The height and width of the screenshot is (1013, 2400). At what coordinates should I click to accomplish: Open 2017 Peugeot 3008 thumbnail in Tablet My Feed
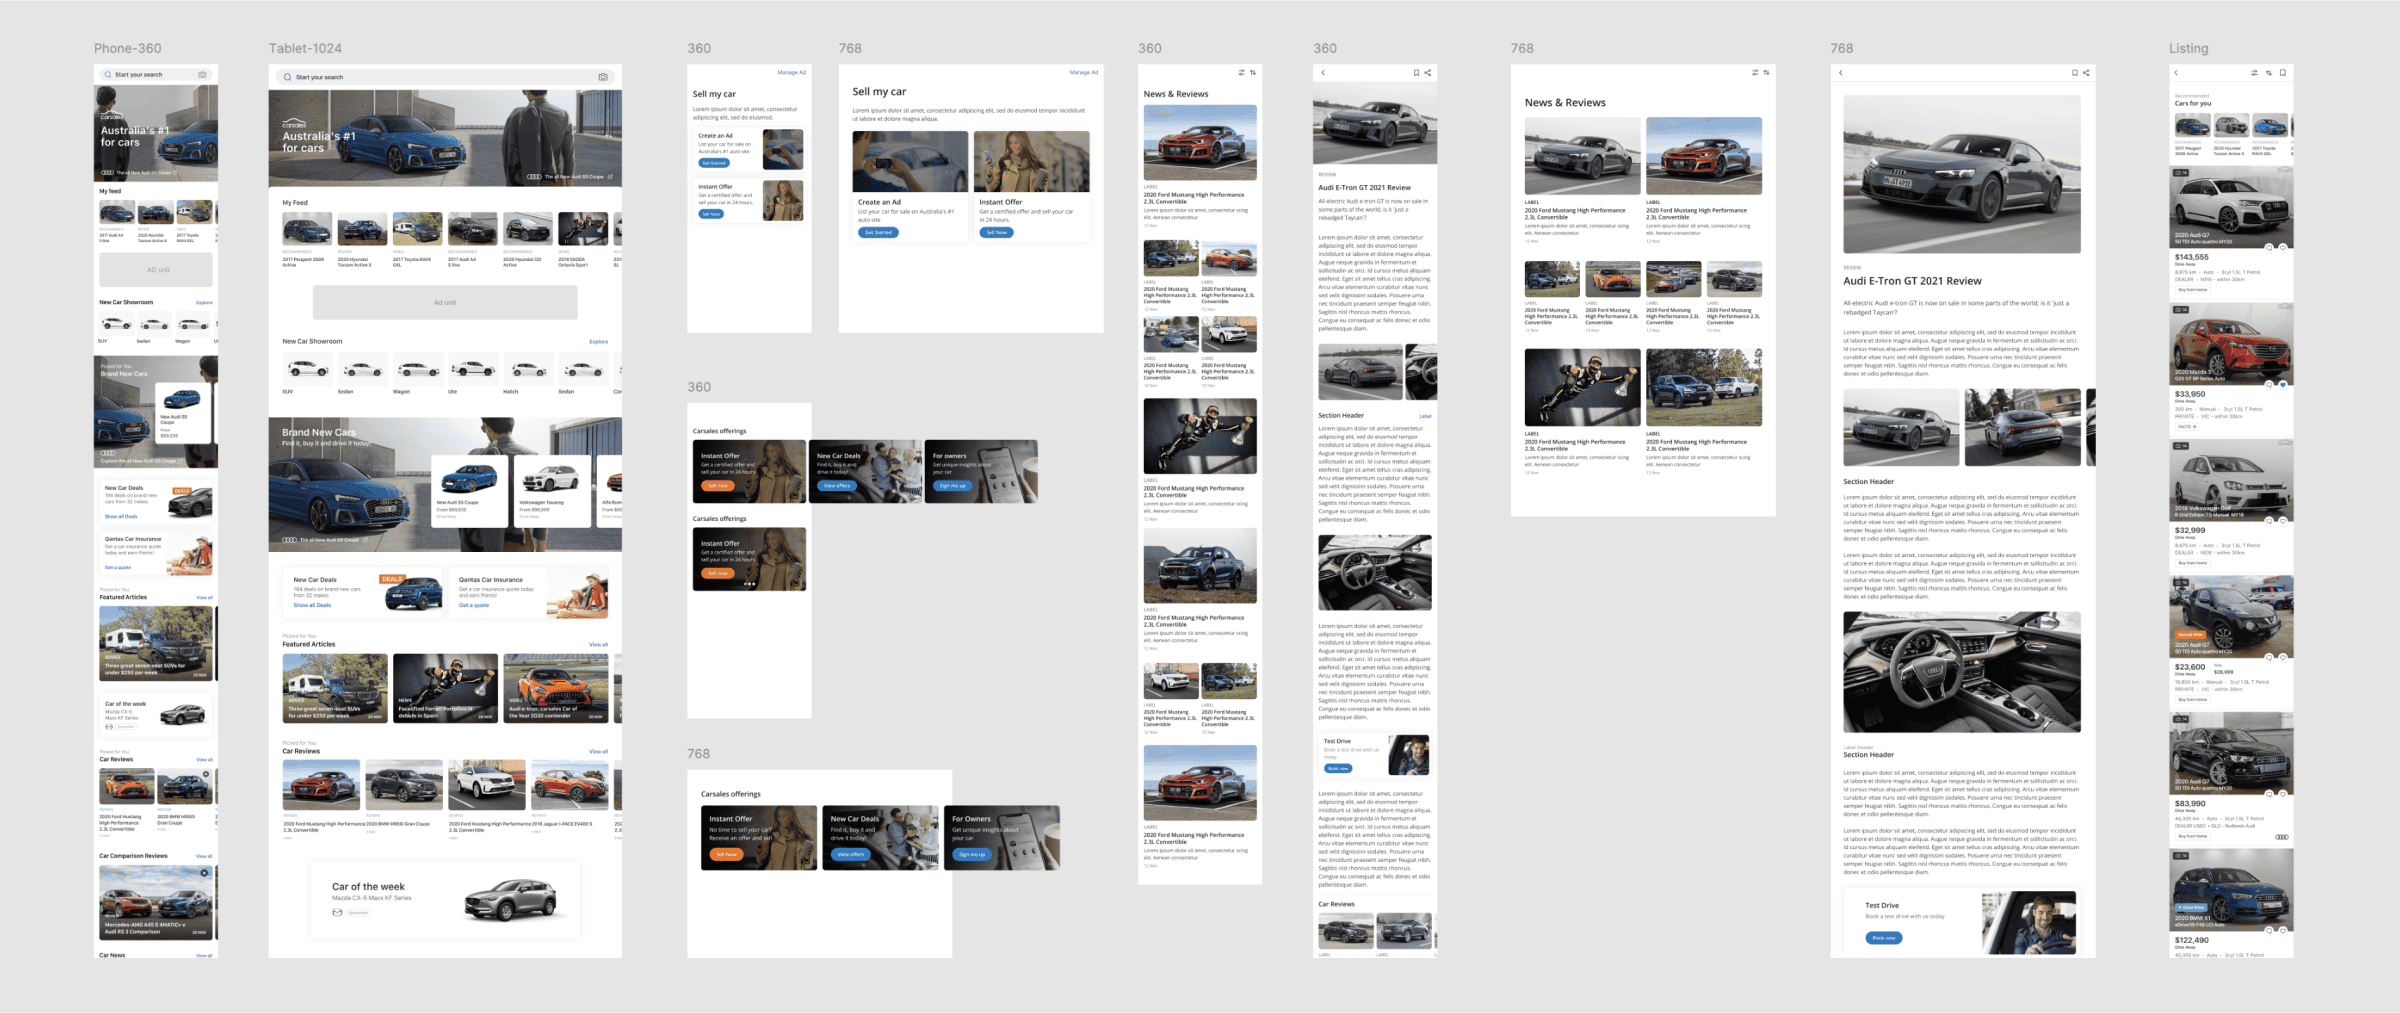coord(307,229)
